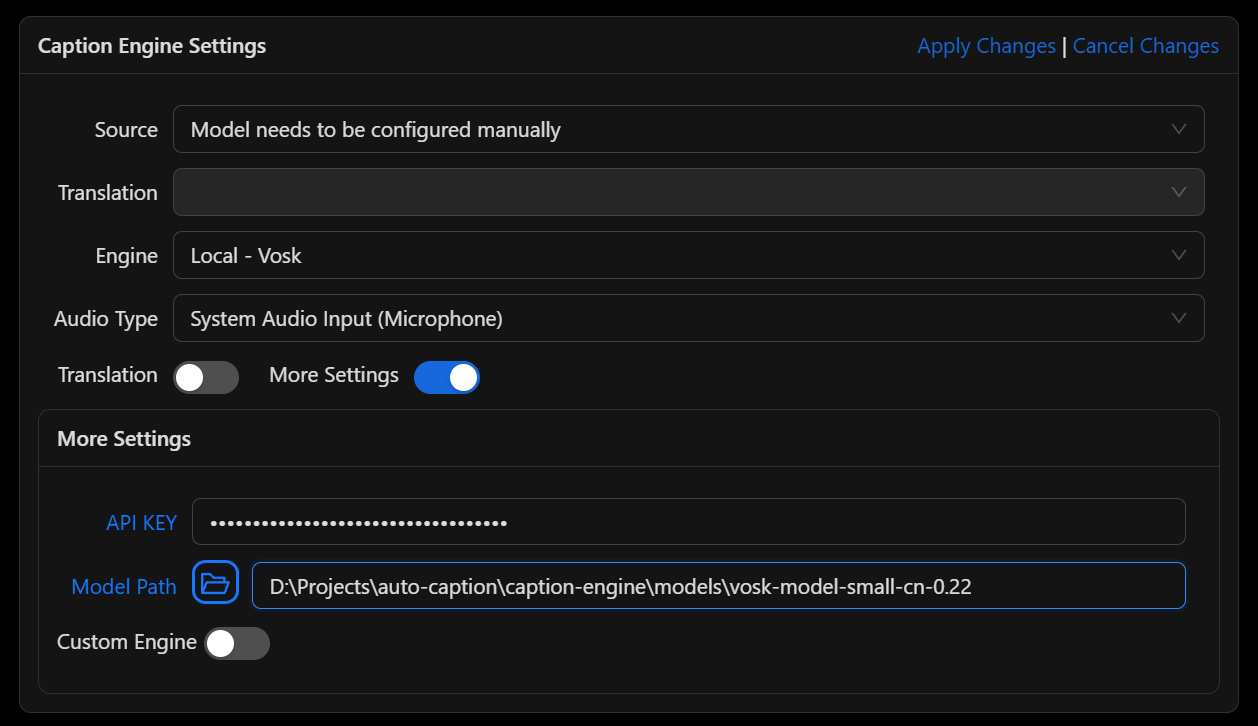
Task: Turn off the More Settings switch
Action: pyautogui.click(x=447, y=377)
